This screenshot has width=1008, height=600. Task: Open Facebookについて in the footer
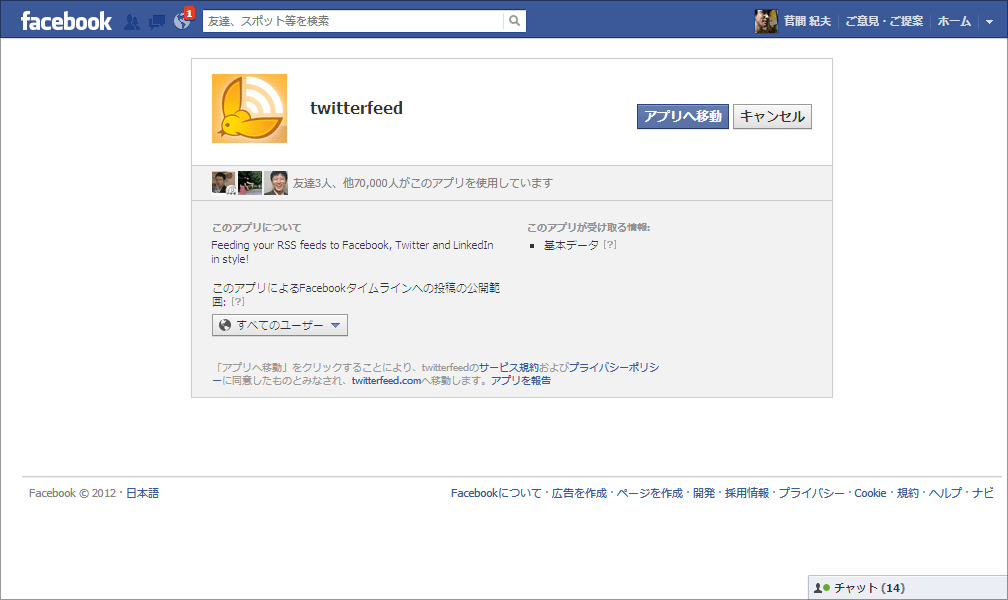coord(496,493)
